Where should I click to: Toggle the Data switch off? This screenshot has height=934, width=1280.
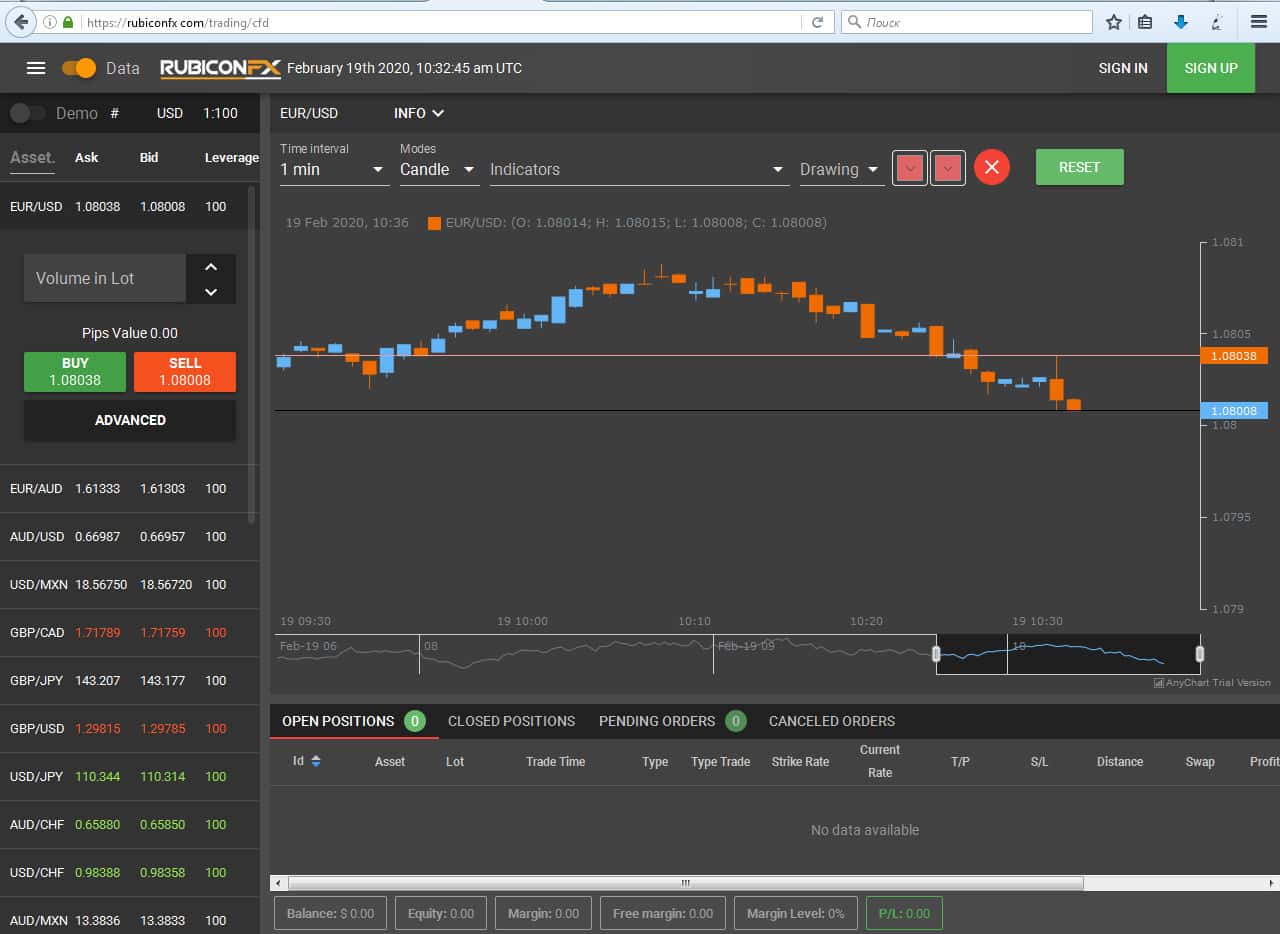[78, 68]
